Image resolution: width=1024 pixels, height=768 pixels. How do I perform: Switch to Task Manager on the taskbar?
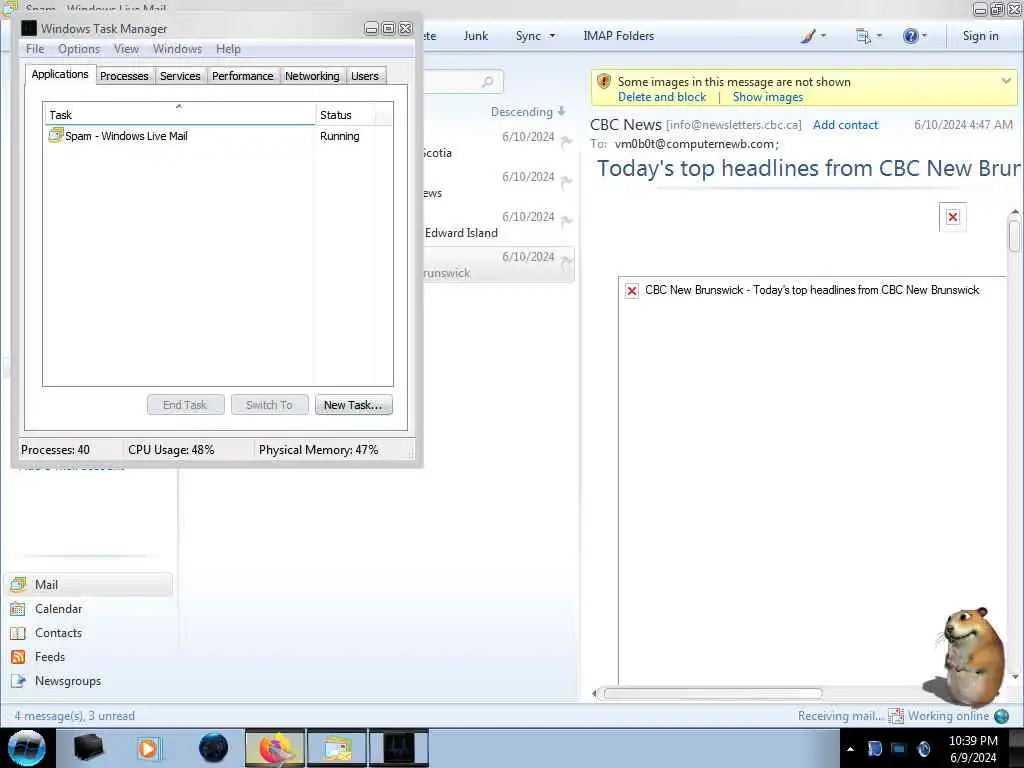pos(398,748)
